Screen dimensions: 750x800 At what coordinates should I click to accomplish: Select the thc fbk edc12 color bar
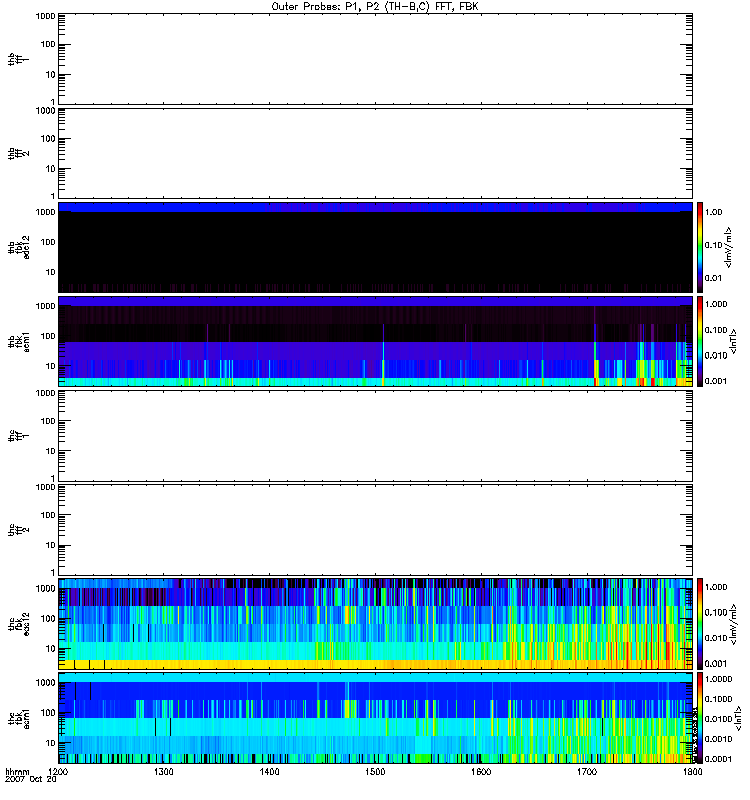[x=701, y=622]
